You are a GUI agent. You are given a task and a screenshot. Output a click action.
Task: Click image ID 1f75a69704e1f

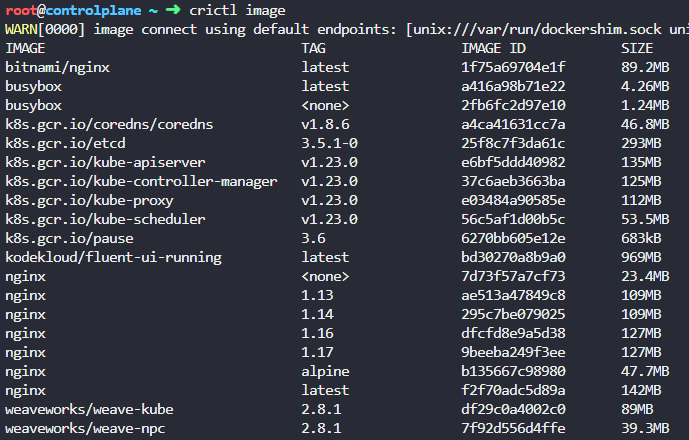513,67
